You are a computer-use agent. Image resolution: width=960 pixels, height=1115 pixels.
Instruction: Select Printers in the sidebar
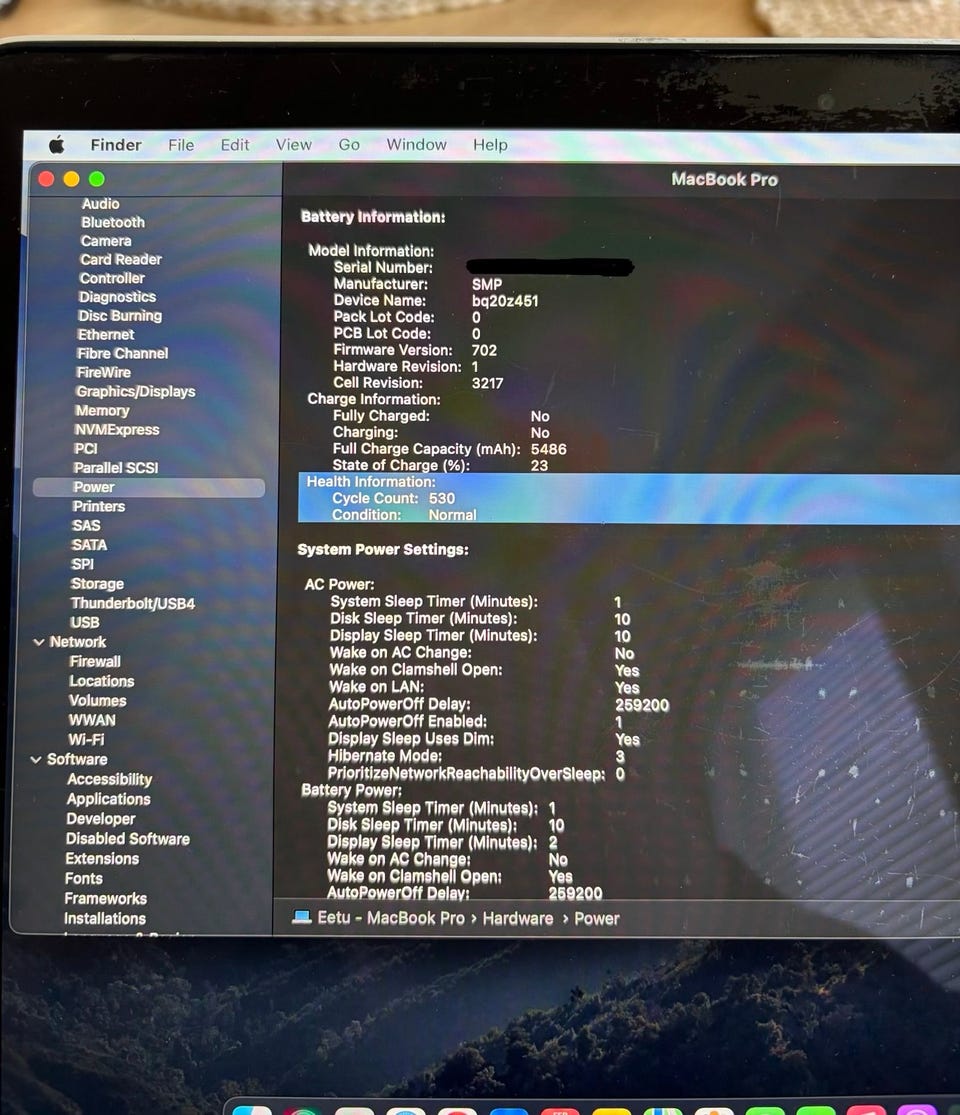tap(99, 506)
